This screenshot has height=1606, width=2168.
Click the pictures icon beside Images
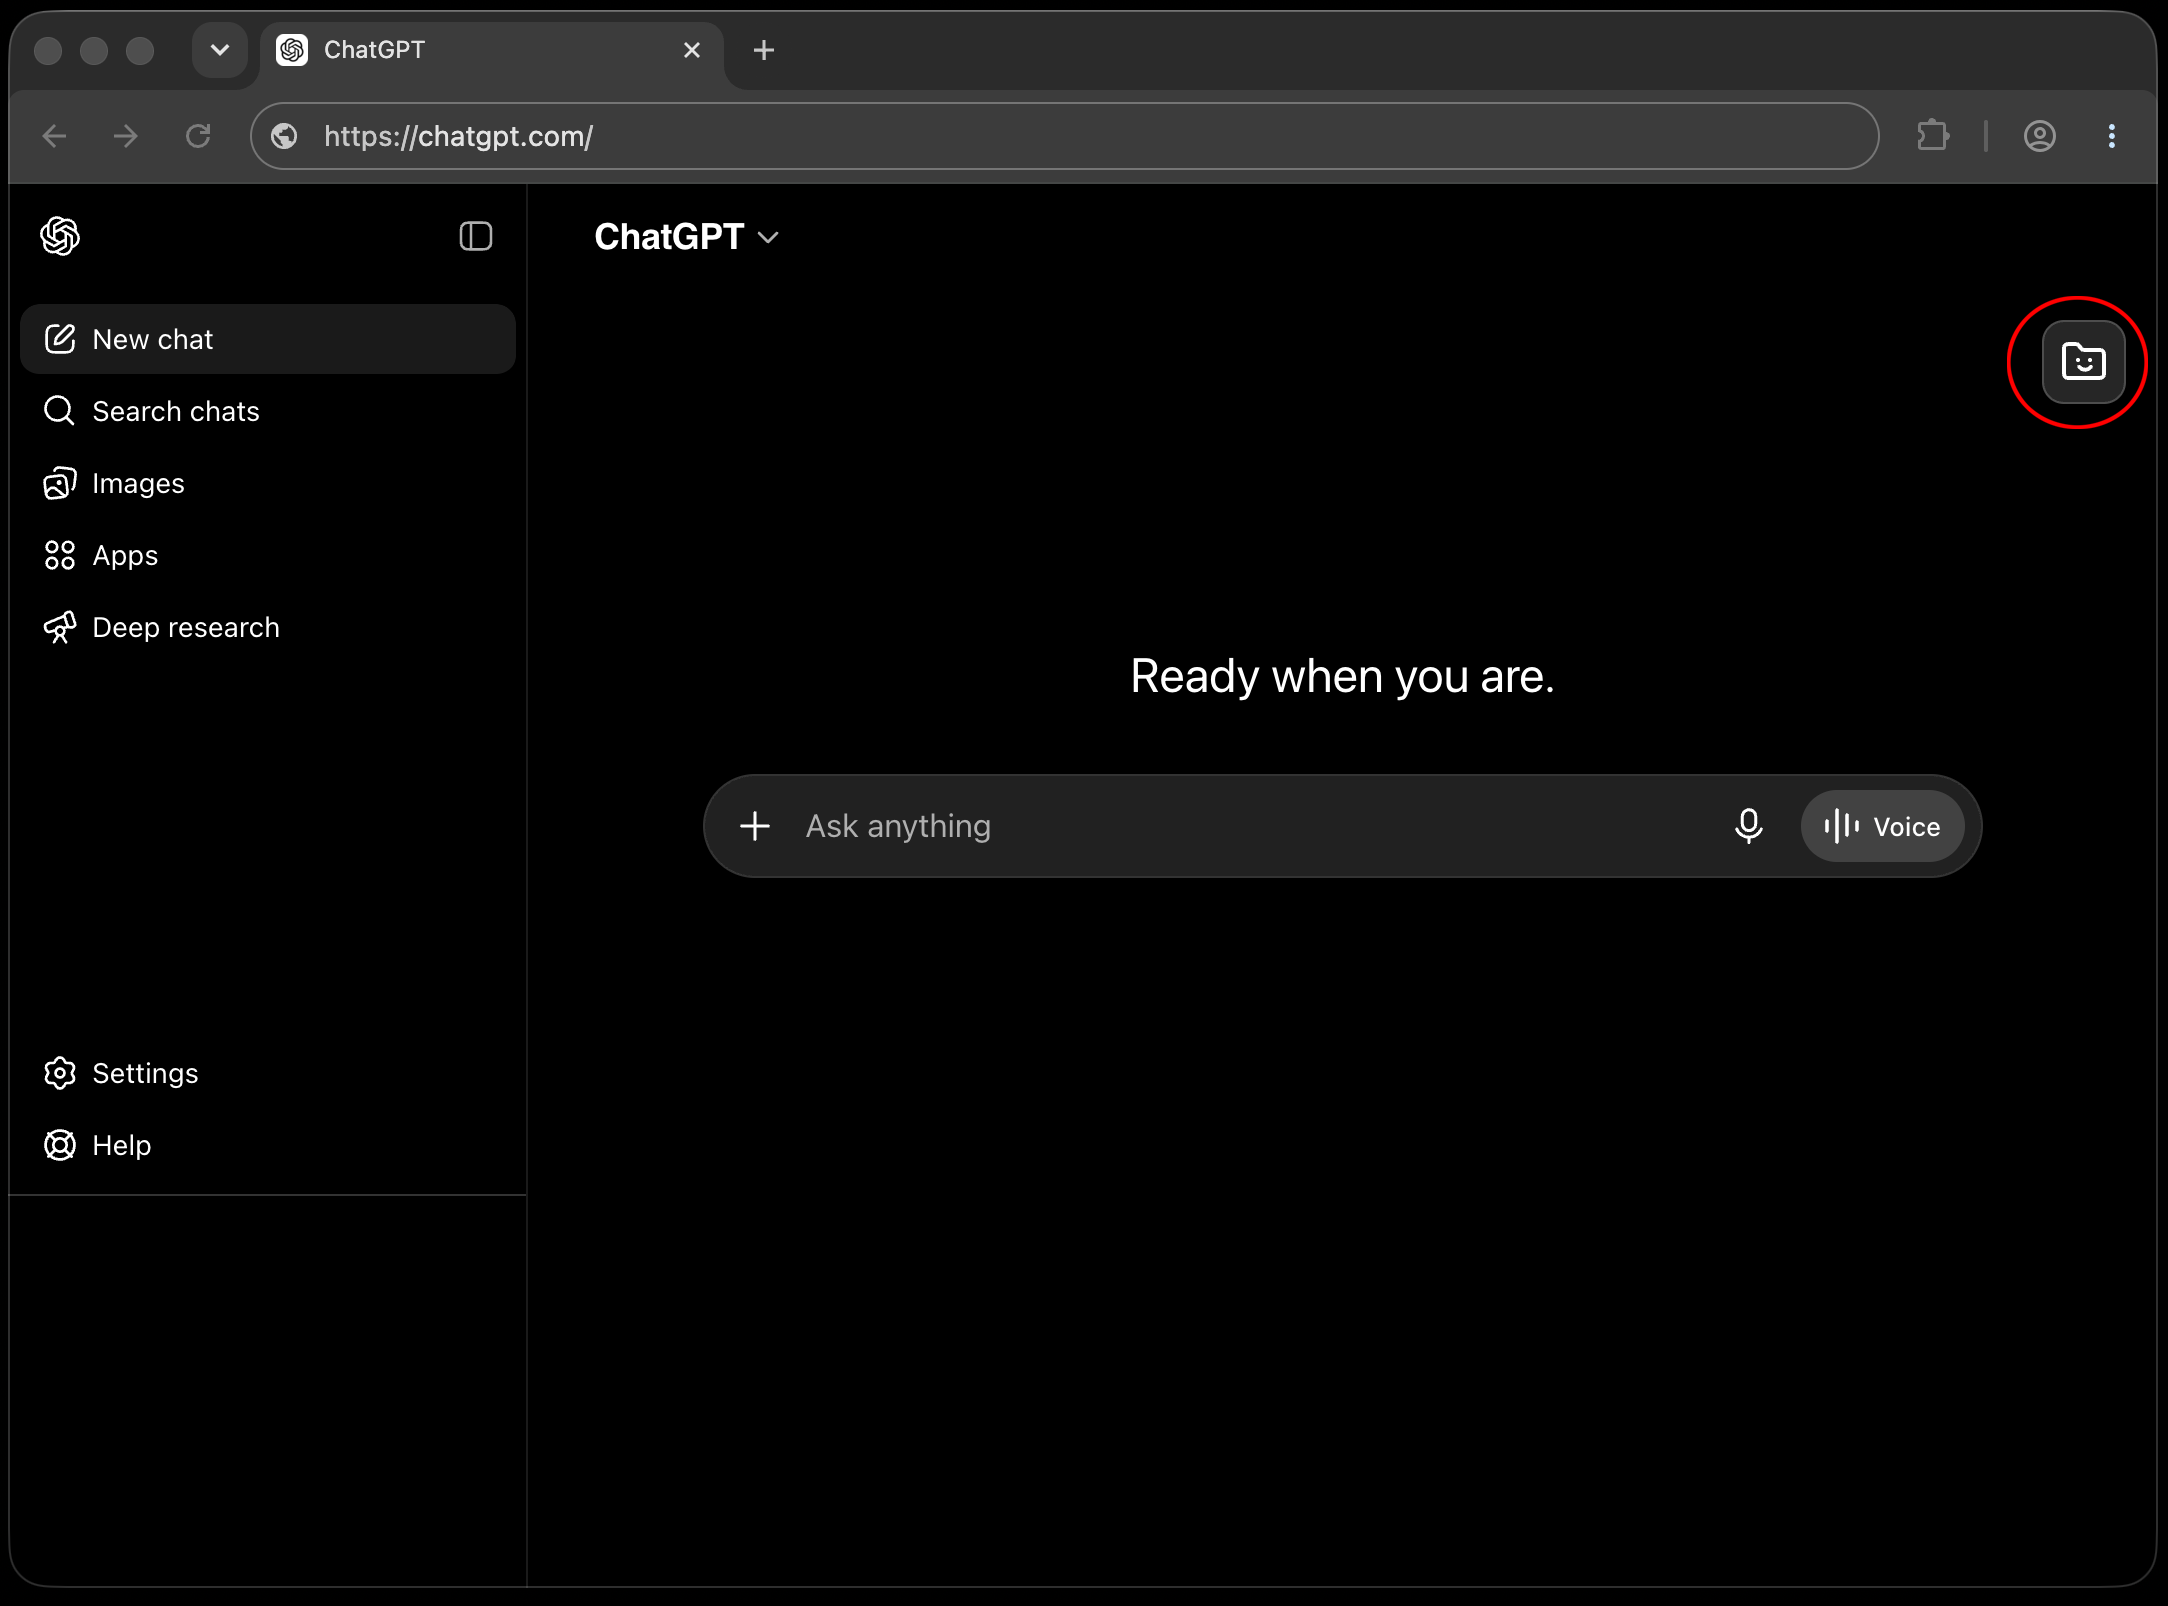pyautogui.click(x=60, y=483)
